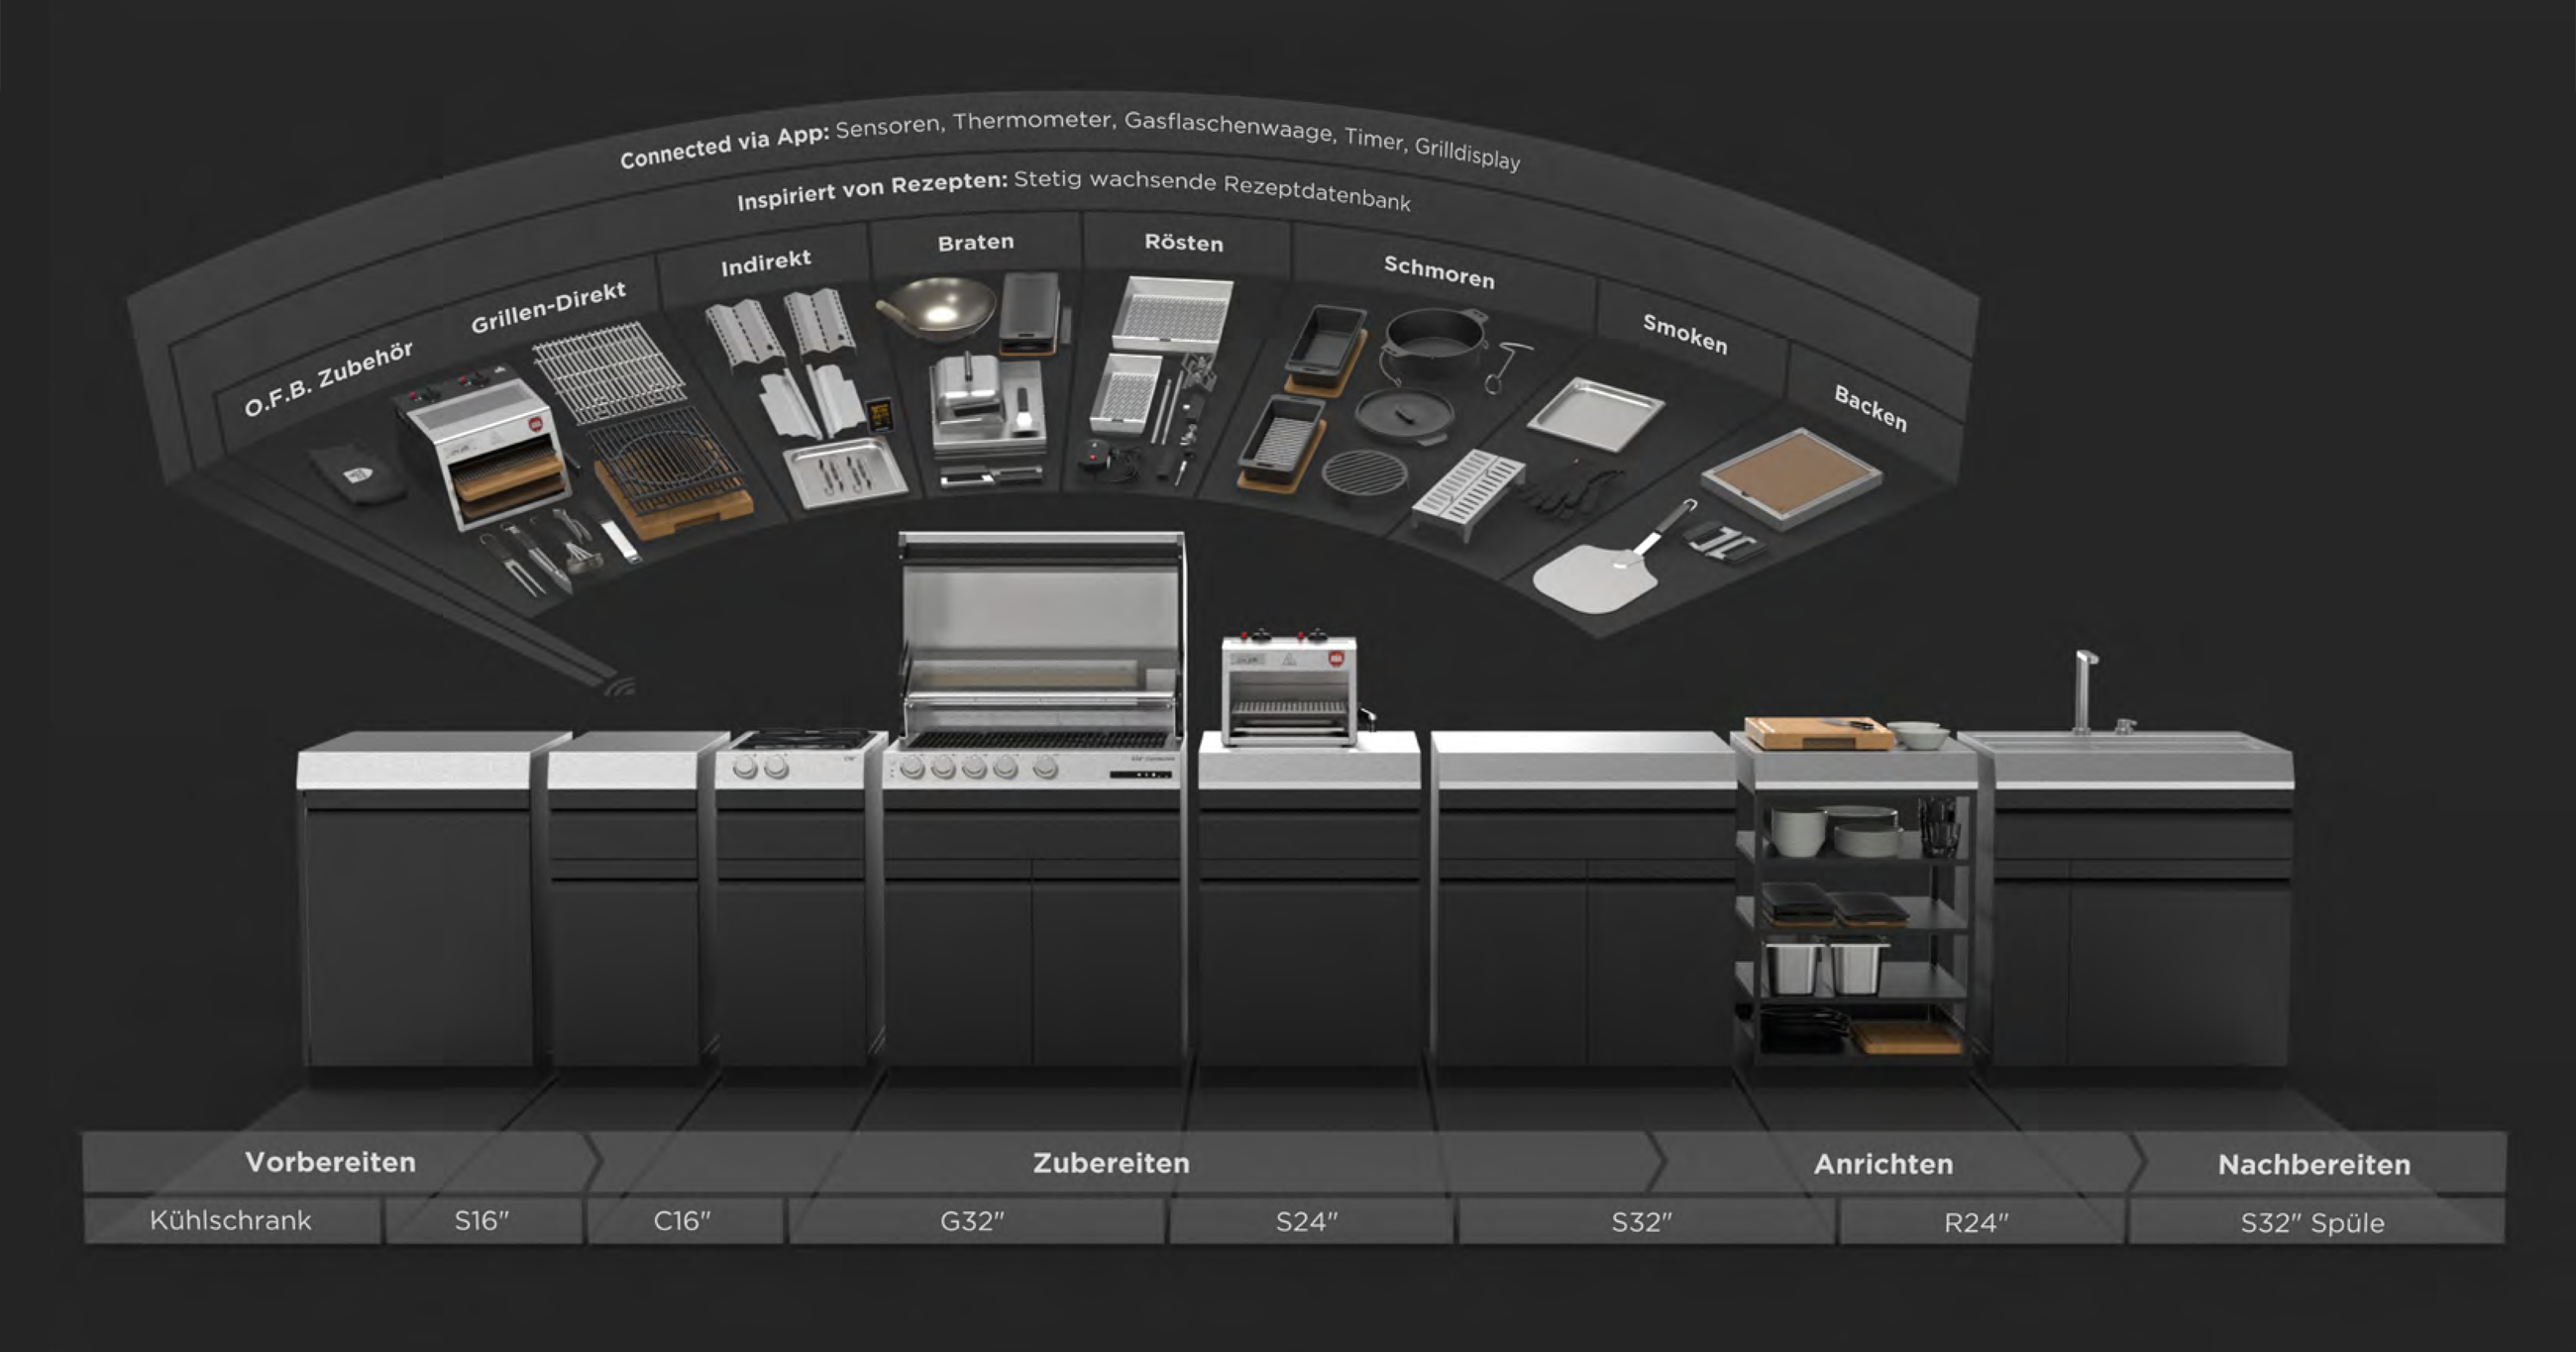This screenshot has width=2576, height=1352.
Task: Click the roasting basket under Rösten
Action: click(x=1172, y=314)
